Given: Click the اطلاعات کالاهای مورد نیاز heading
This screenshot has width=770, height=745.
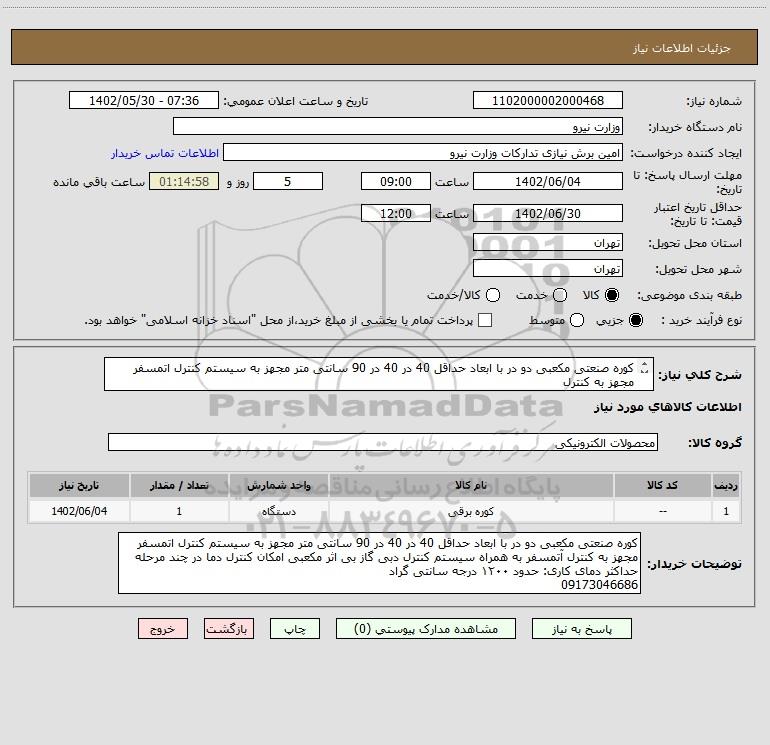Looking at the screenshot, I should (x=667, y=407).
